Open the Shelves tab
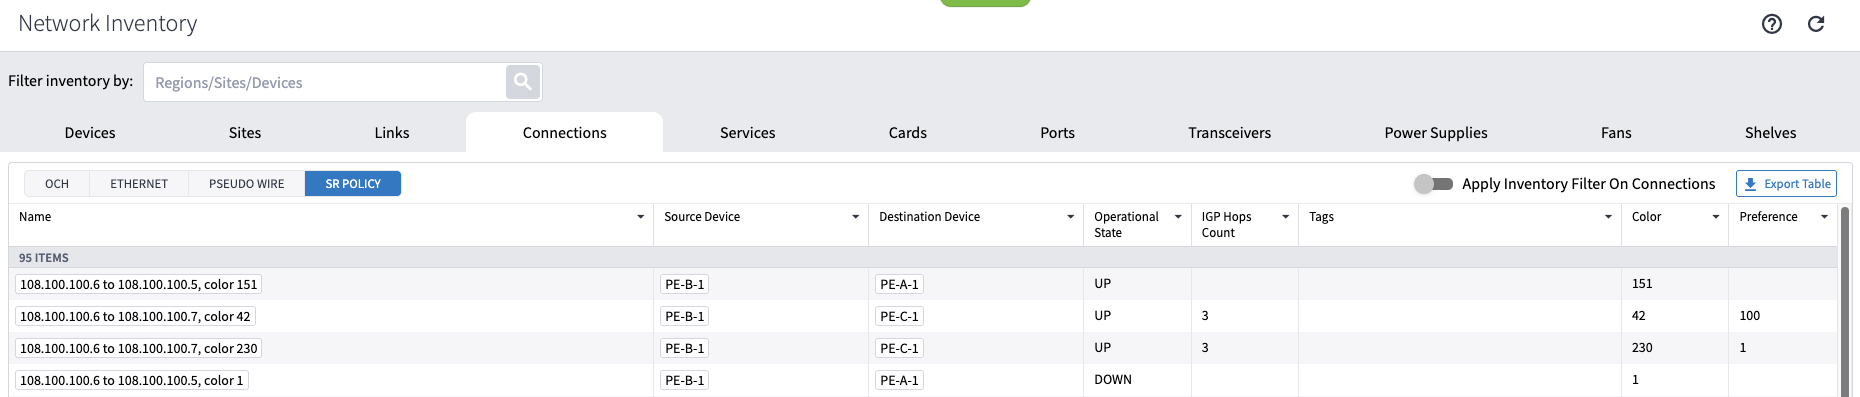This screenshot has height=397, width=1860. (x=1771, y=133)
